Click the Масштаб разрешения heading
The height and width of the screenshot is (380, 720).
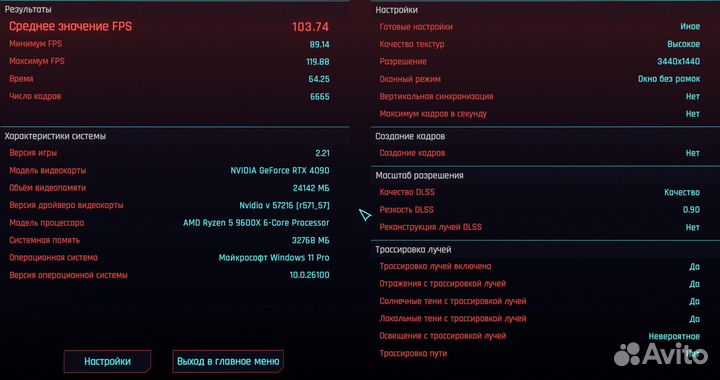[419, 176]
